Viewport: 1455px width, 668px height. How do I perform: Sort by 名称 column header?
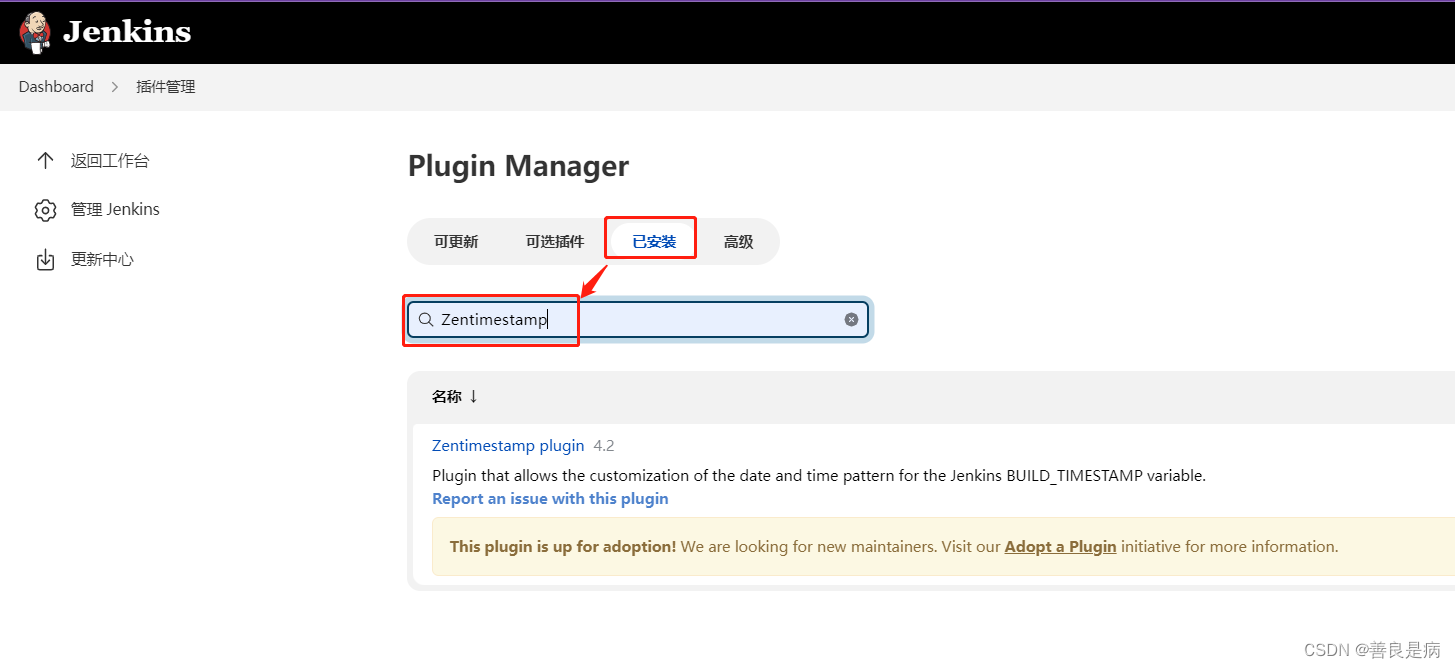[x=455, y=396]
